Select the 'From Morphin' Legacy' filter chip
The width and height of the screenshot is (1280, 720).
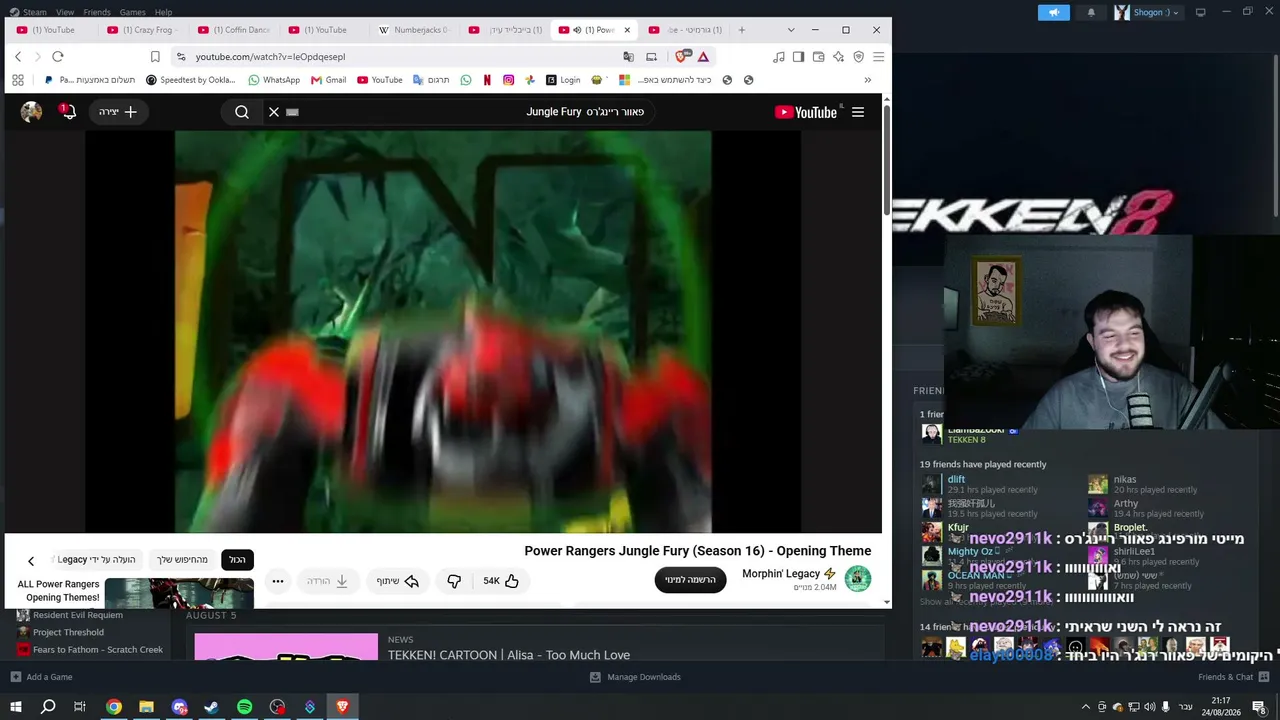click(x=95, y=560)
